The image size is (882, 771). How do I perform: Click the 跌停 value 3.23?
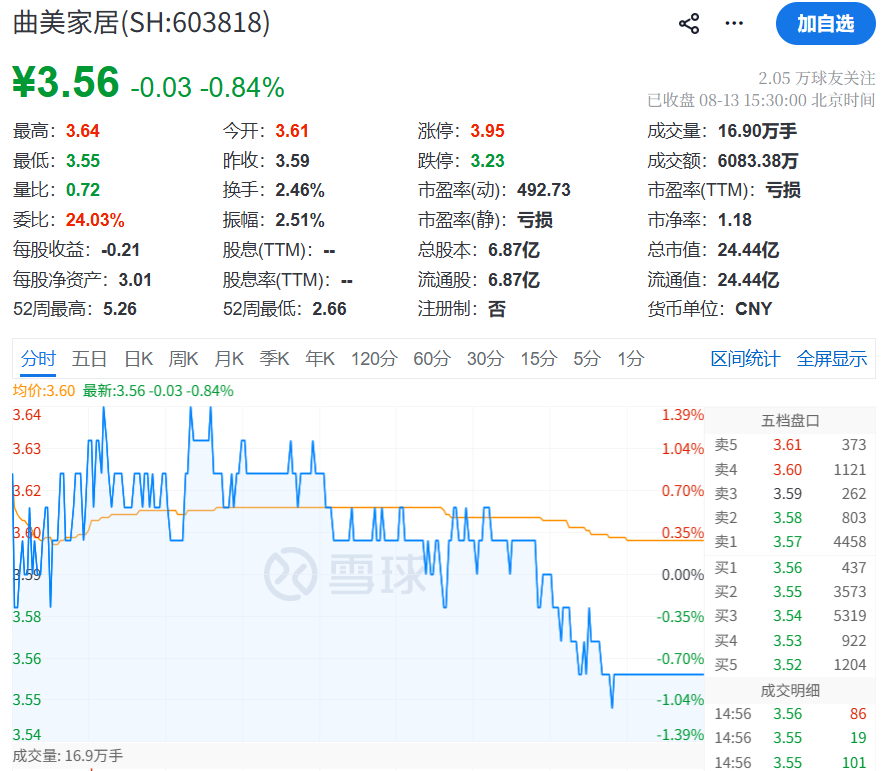coord(487,161)
